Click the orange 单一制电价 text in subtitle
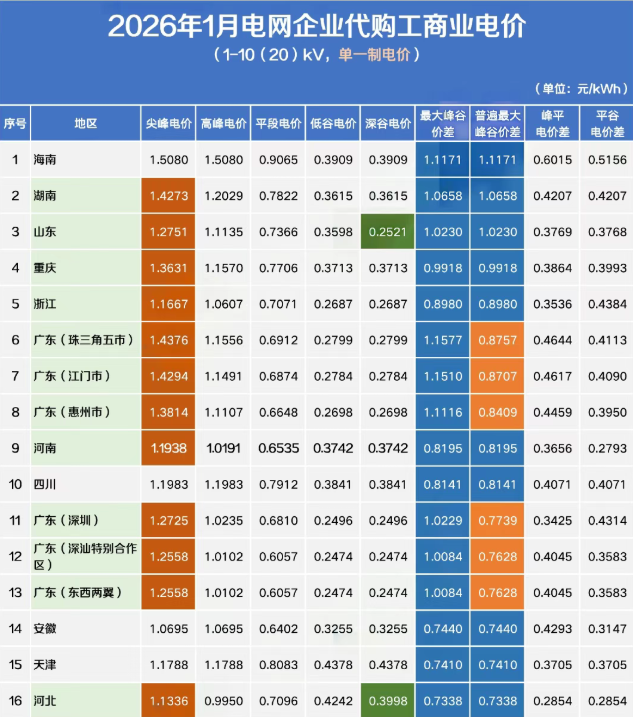Viewport: 633px width, 717px height. [x=379, y=54]
